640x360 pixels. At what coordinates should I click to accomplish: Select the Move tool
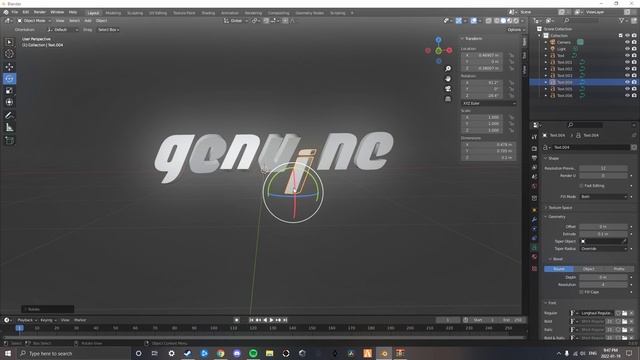point(9,67)
